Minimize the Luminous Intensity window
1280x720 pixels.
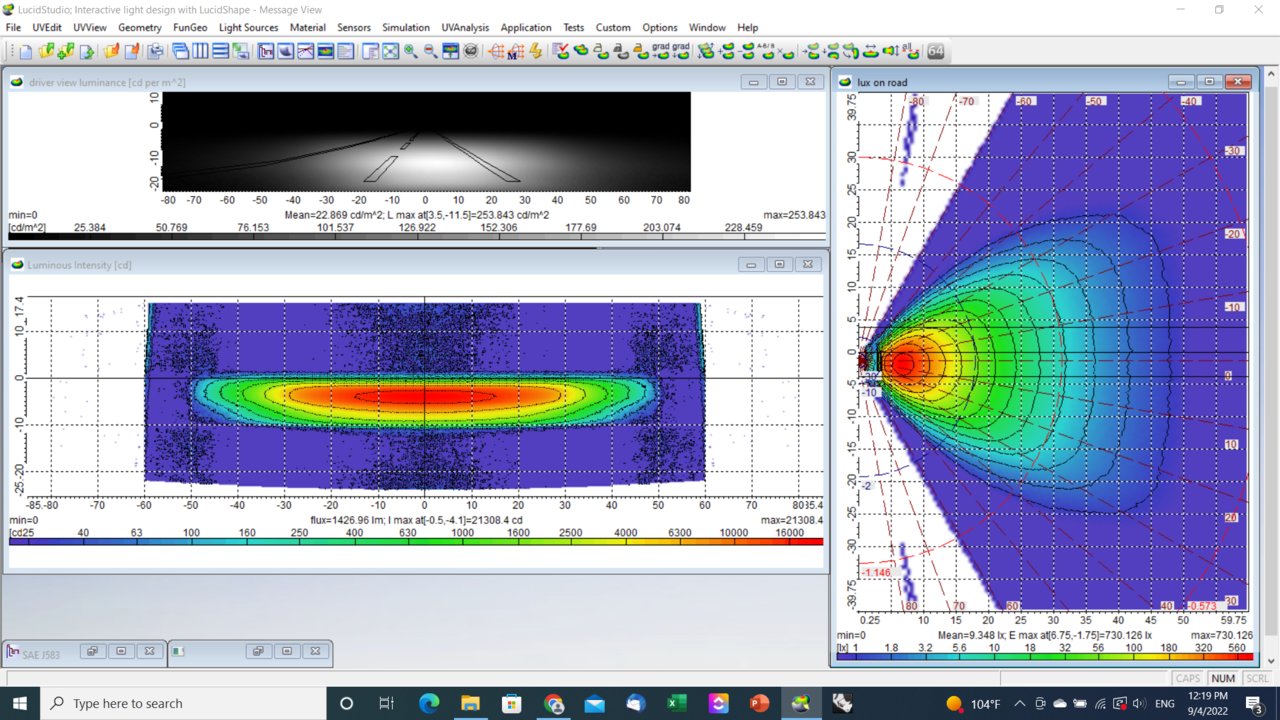[x=751, y=264]
